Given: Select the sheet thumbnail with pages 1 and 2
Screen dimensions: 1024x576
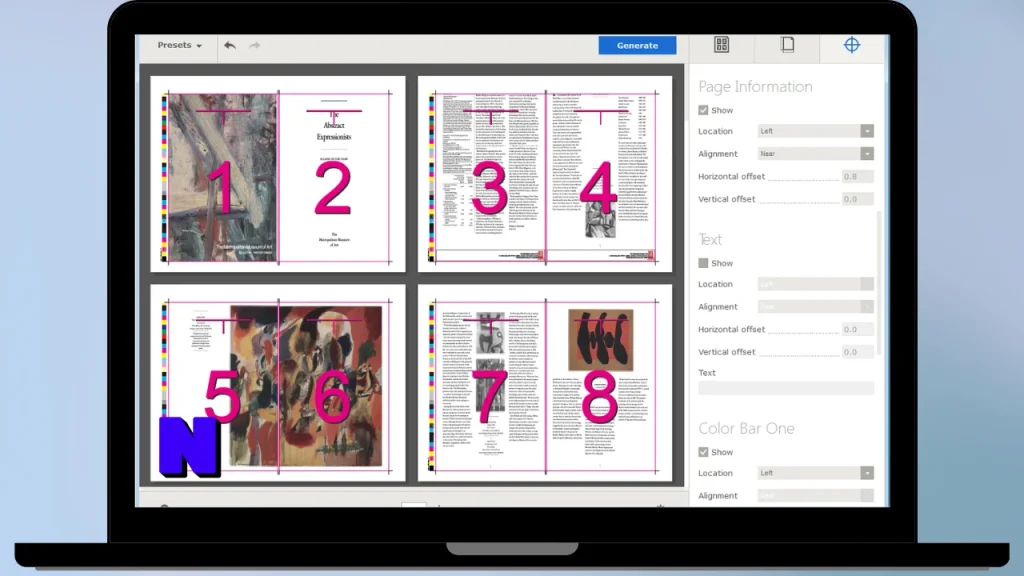Looking at the screenshot, I should [278, 174].
